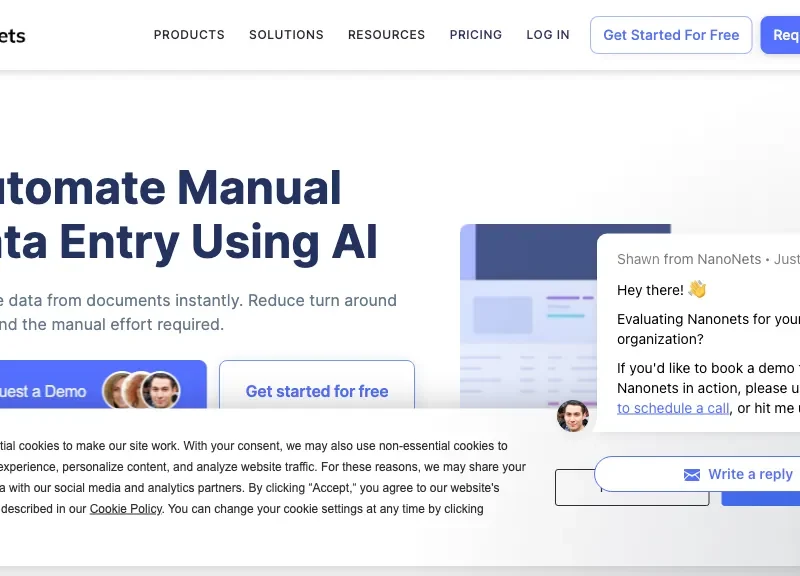The image size is (800, 576).
Task: Open the SOLUTIONS navigation menu
Action: (x=286, y=35)
